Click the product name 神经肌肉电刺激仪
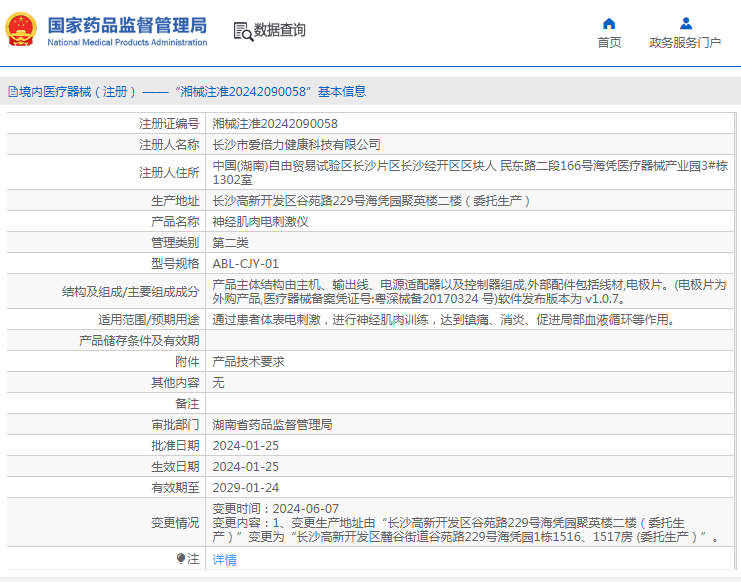 pyautogui.click(x=261, y=221)
